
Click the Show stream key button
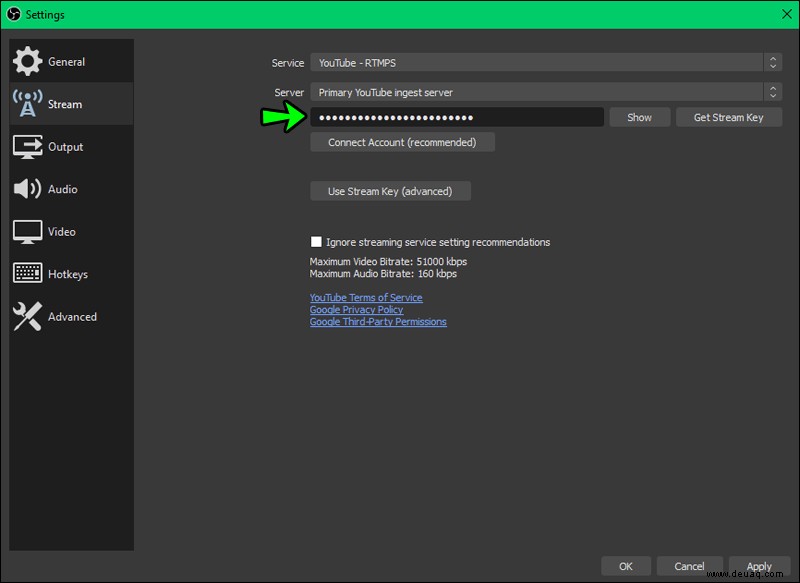[639, 117]
